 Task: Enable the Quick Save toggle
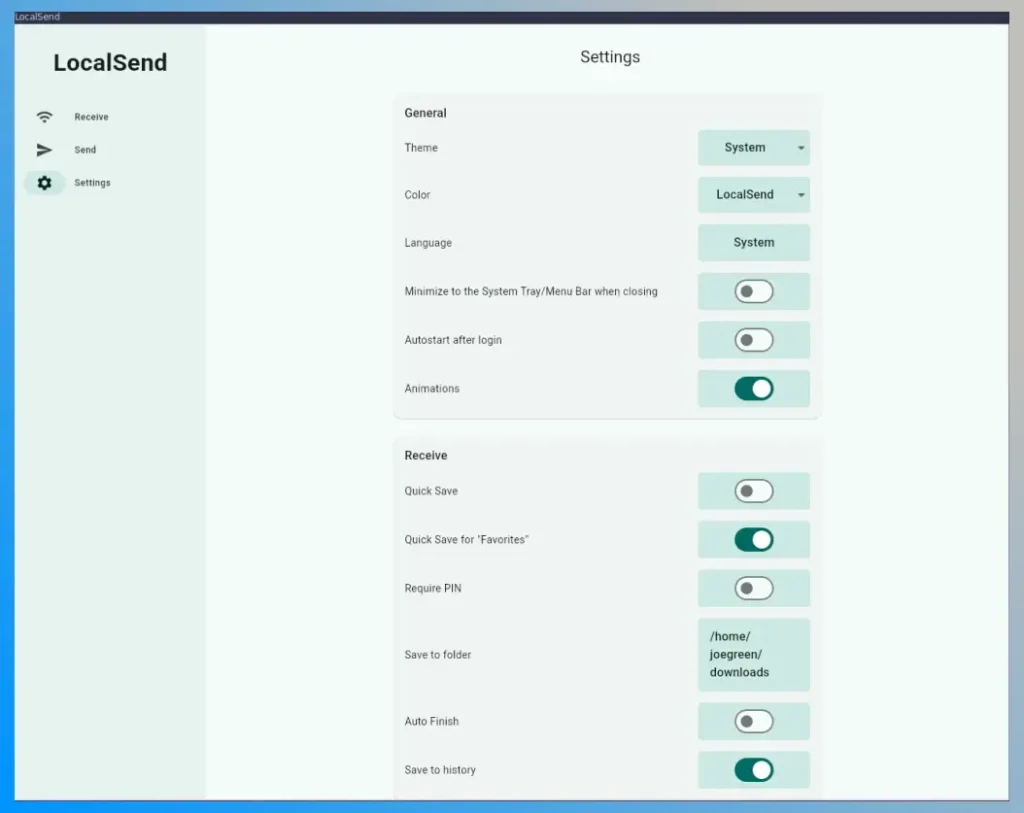click(753, 491)
